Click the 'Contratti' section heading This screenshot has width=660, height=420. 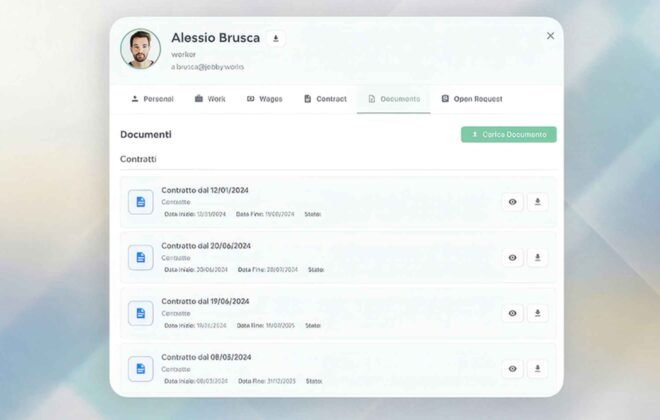[138, 159]
